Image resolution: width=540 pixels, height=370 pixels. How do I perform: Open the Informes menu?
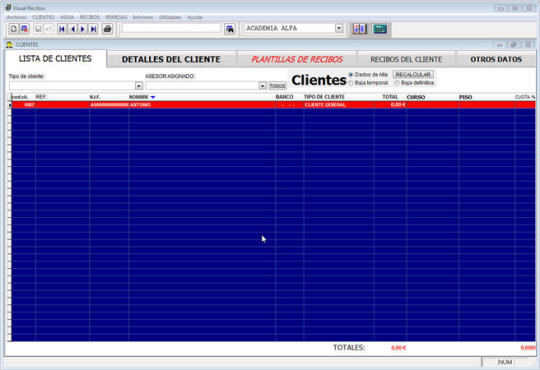tap(143, 17)
